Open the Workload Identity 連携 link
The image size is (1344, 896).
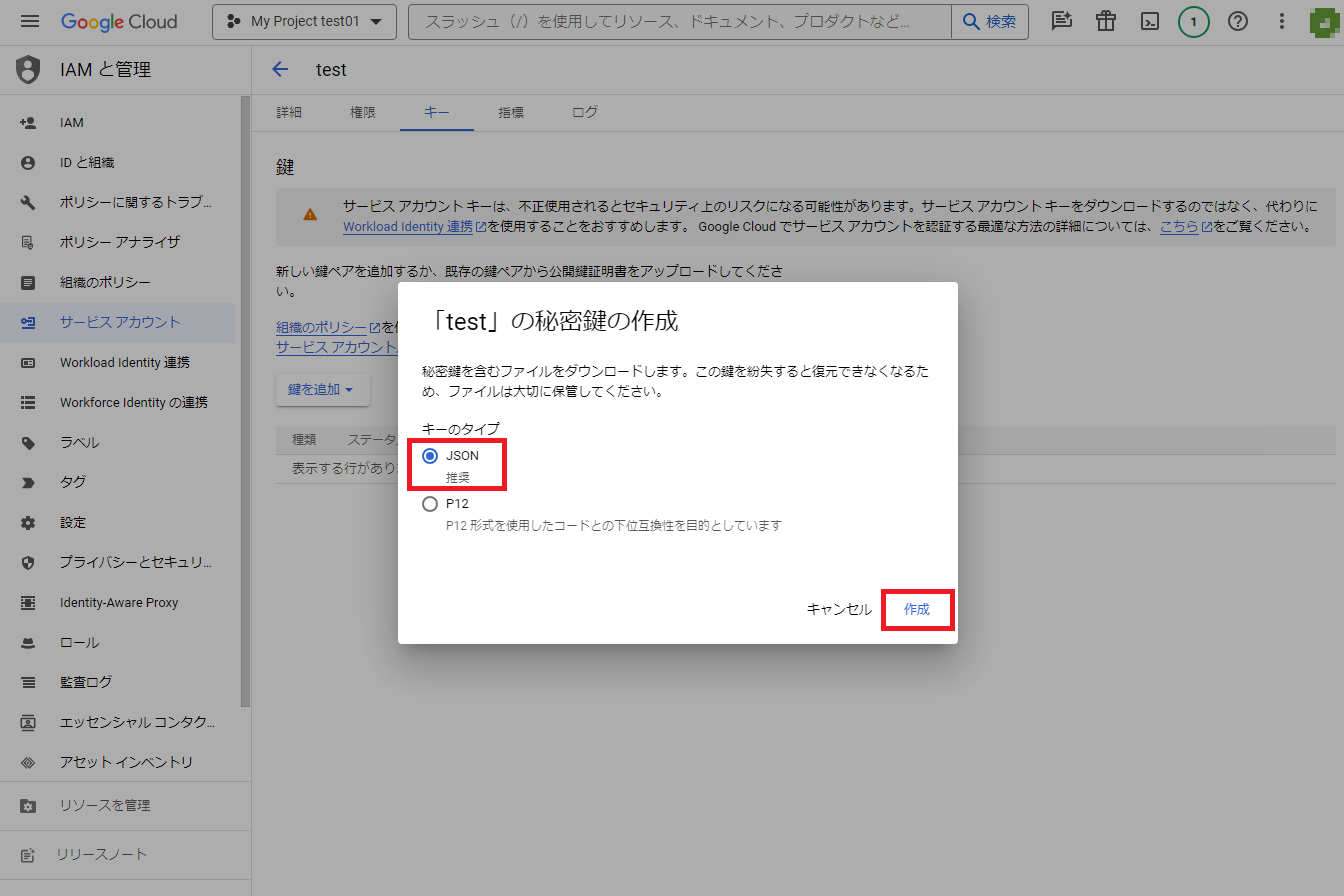408,227
